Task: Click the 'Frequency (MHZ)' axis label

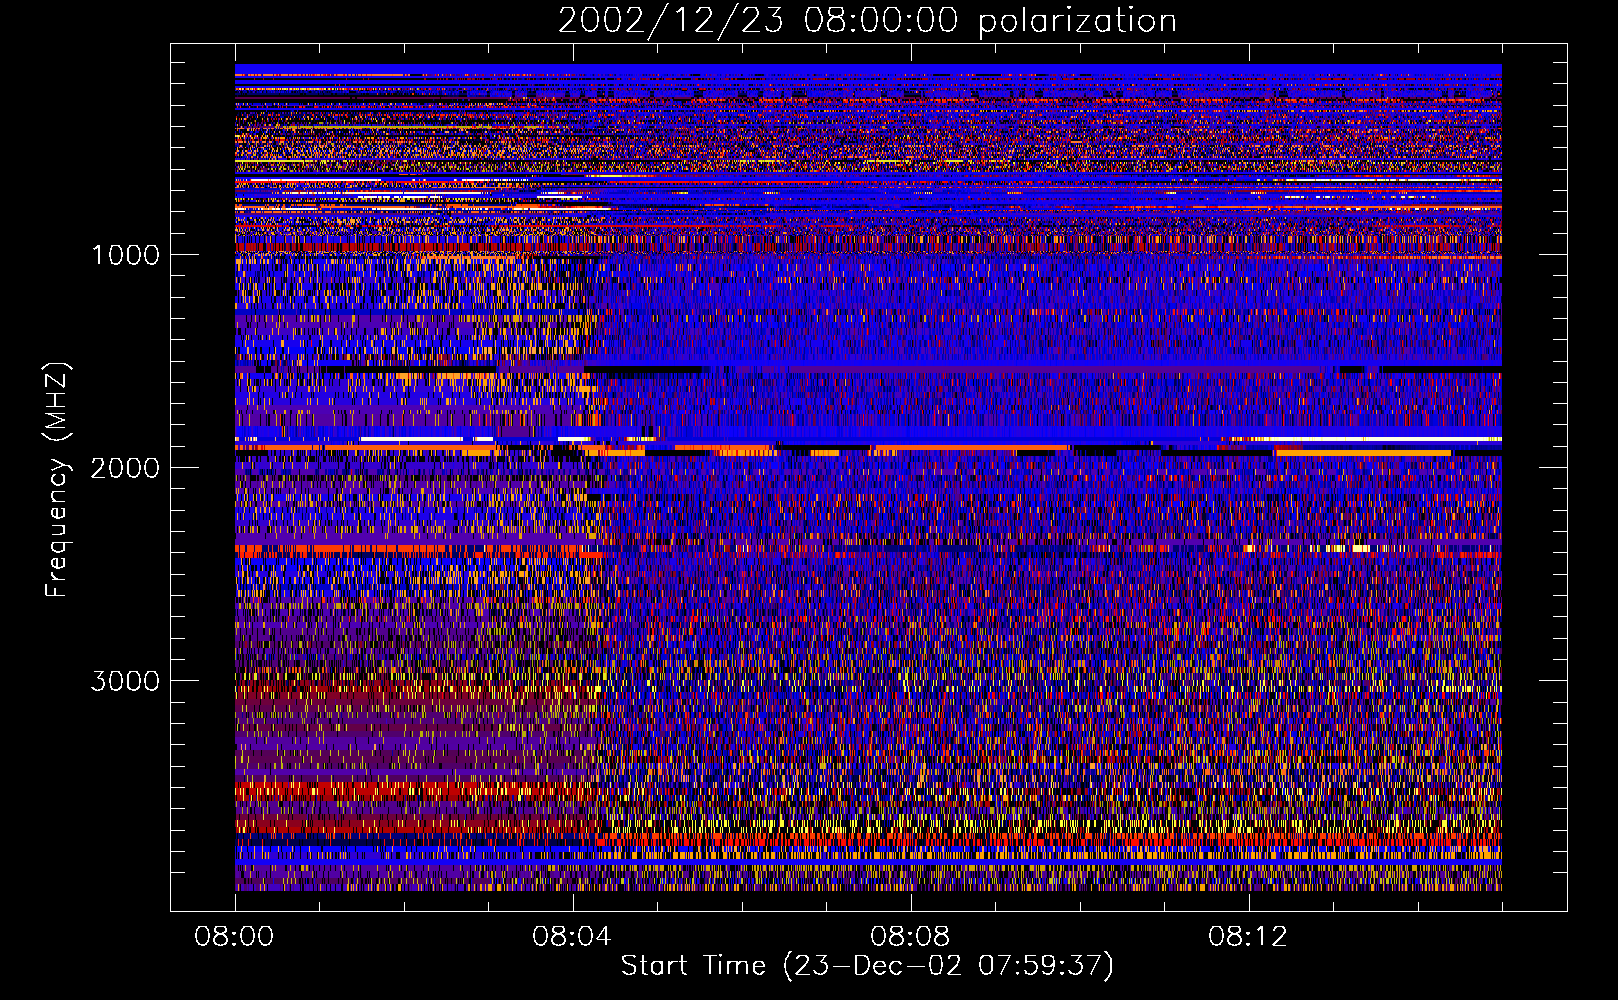Action: [x=57, y=480]
